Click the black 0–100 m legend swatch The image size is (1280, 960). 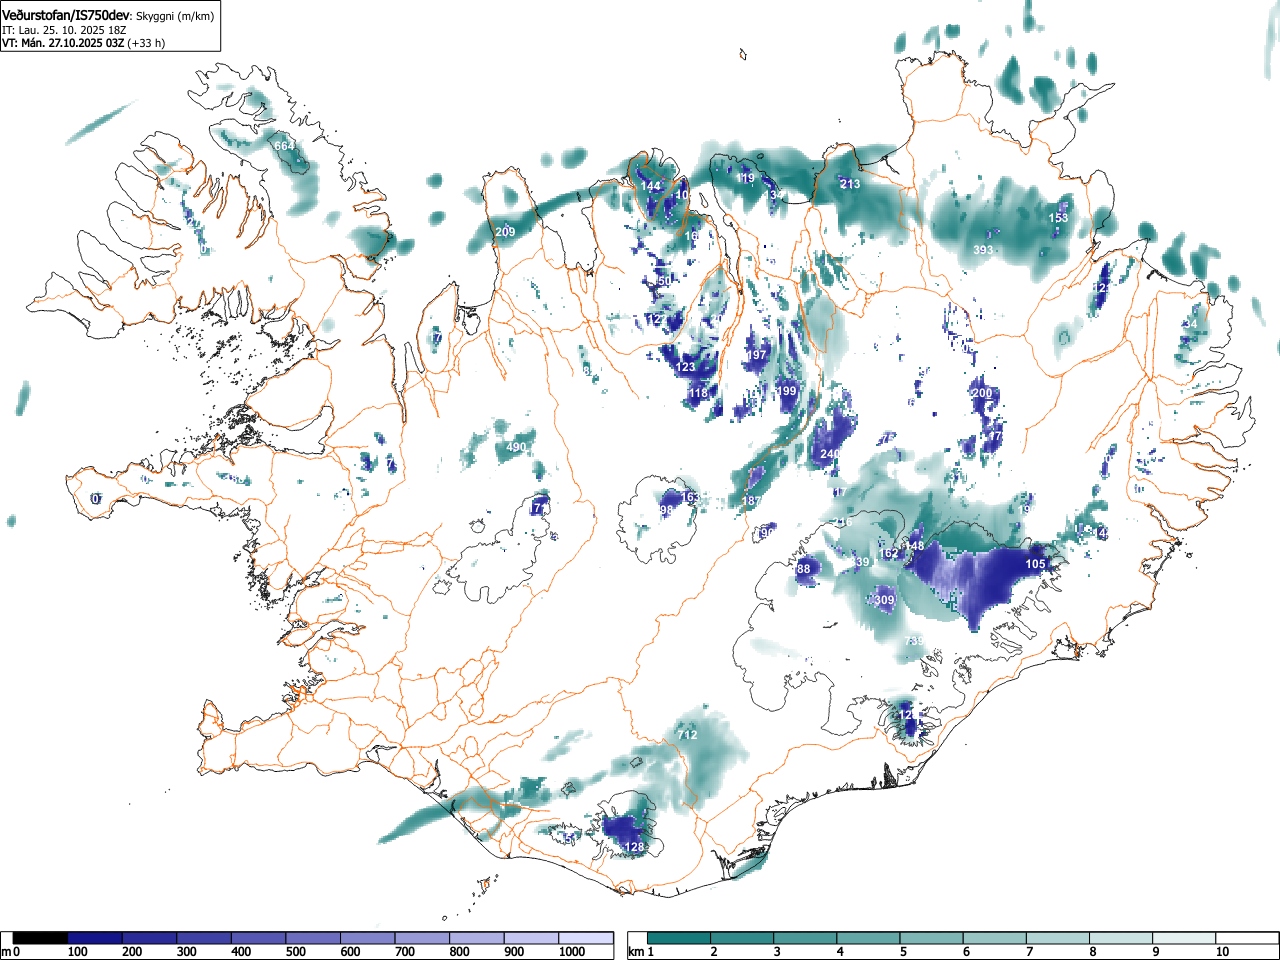[x=40, y=938]
